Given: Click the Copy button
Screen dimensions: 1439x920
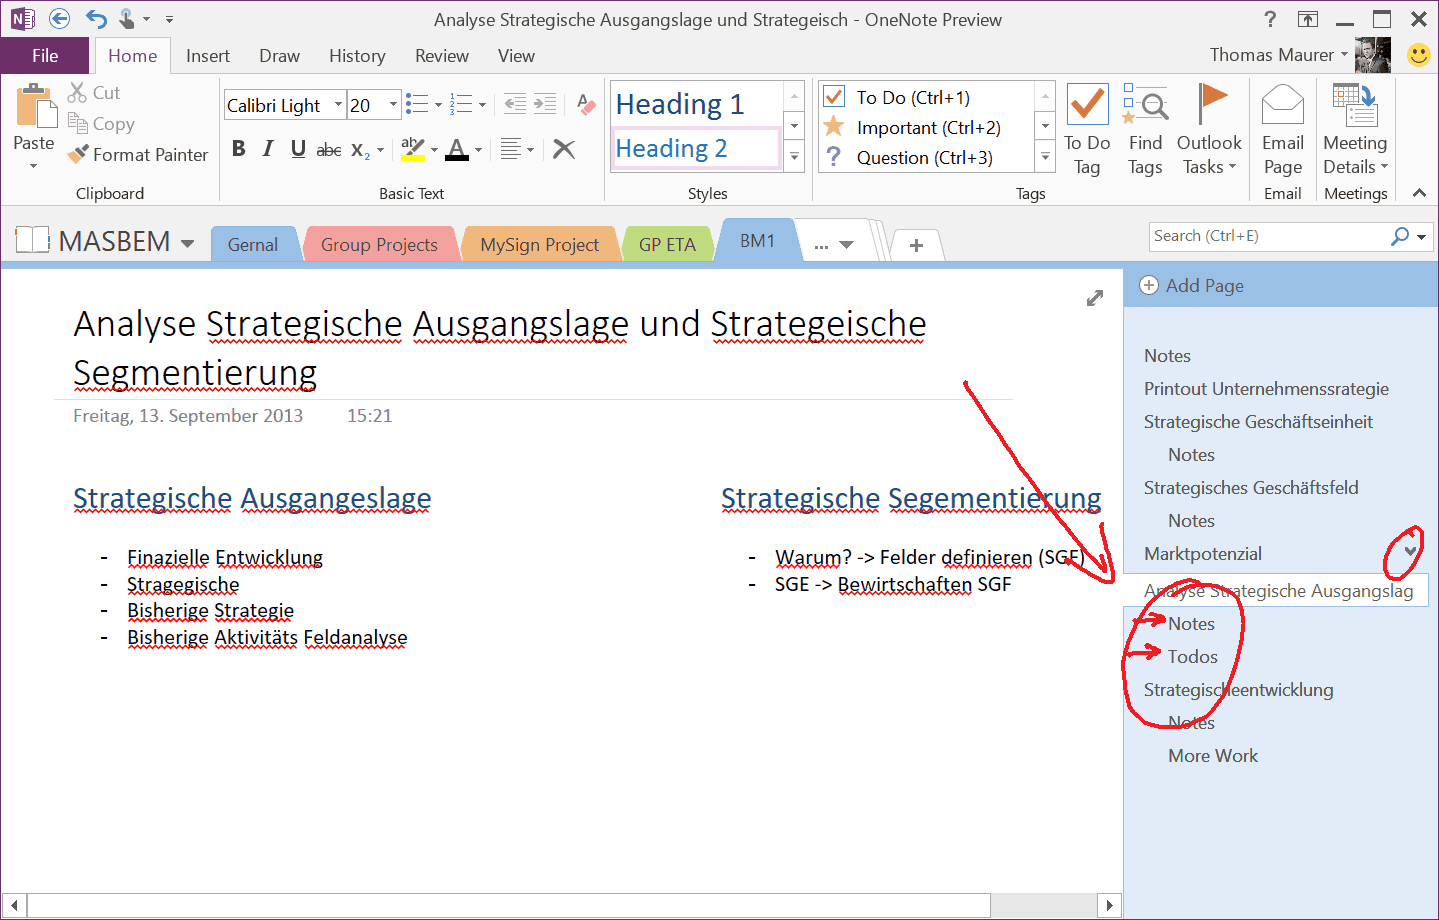Looking at the screenshot, I should click(101, 124).
